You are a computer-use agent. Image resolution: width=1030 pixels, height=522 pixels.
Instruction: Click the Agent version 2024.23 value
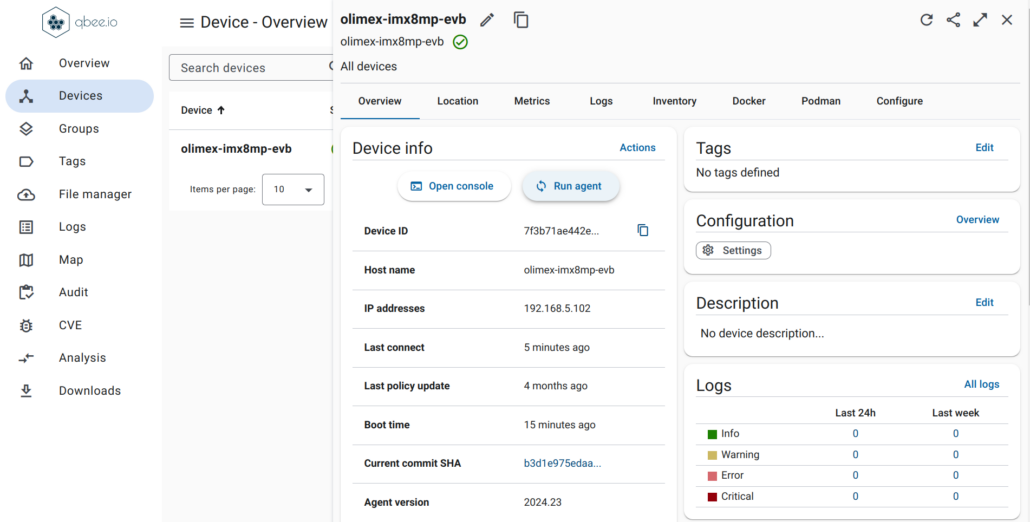click(543, 502)
